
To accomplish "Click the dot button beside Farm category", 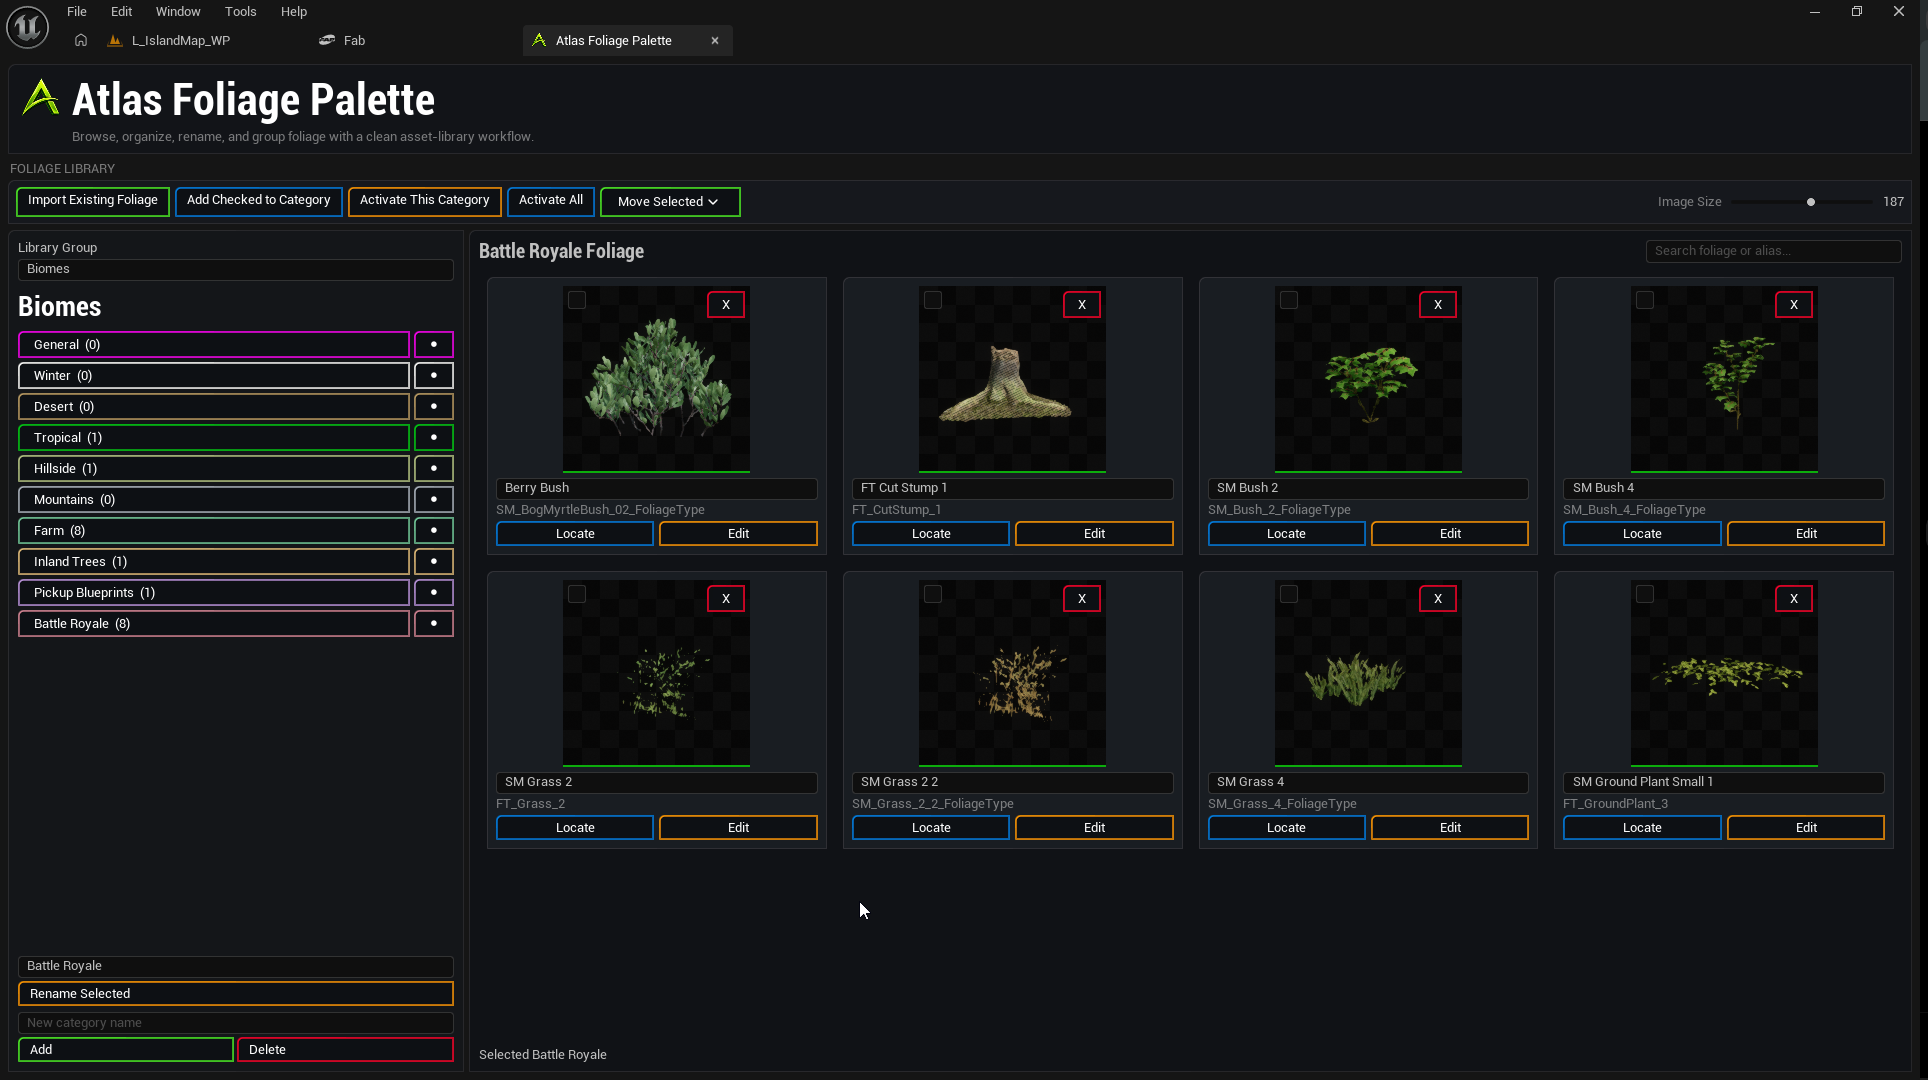I will click(x=434, y=530).
